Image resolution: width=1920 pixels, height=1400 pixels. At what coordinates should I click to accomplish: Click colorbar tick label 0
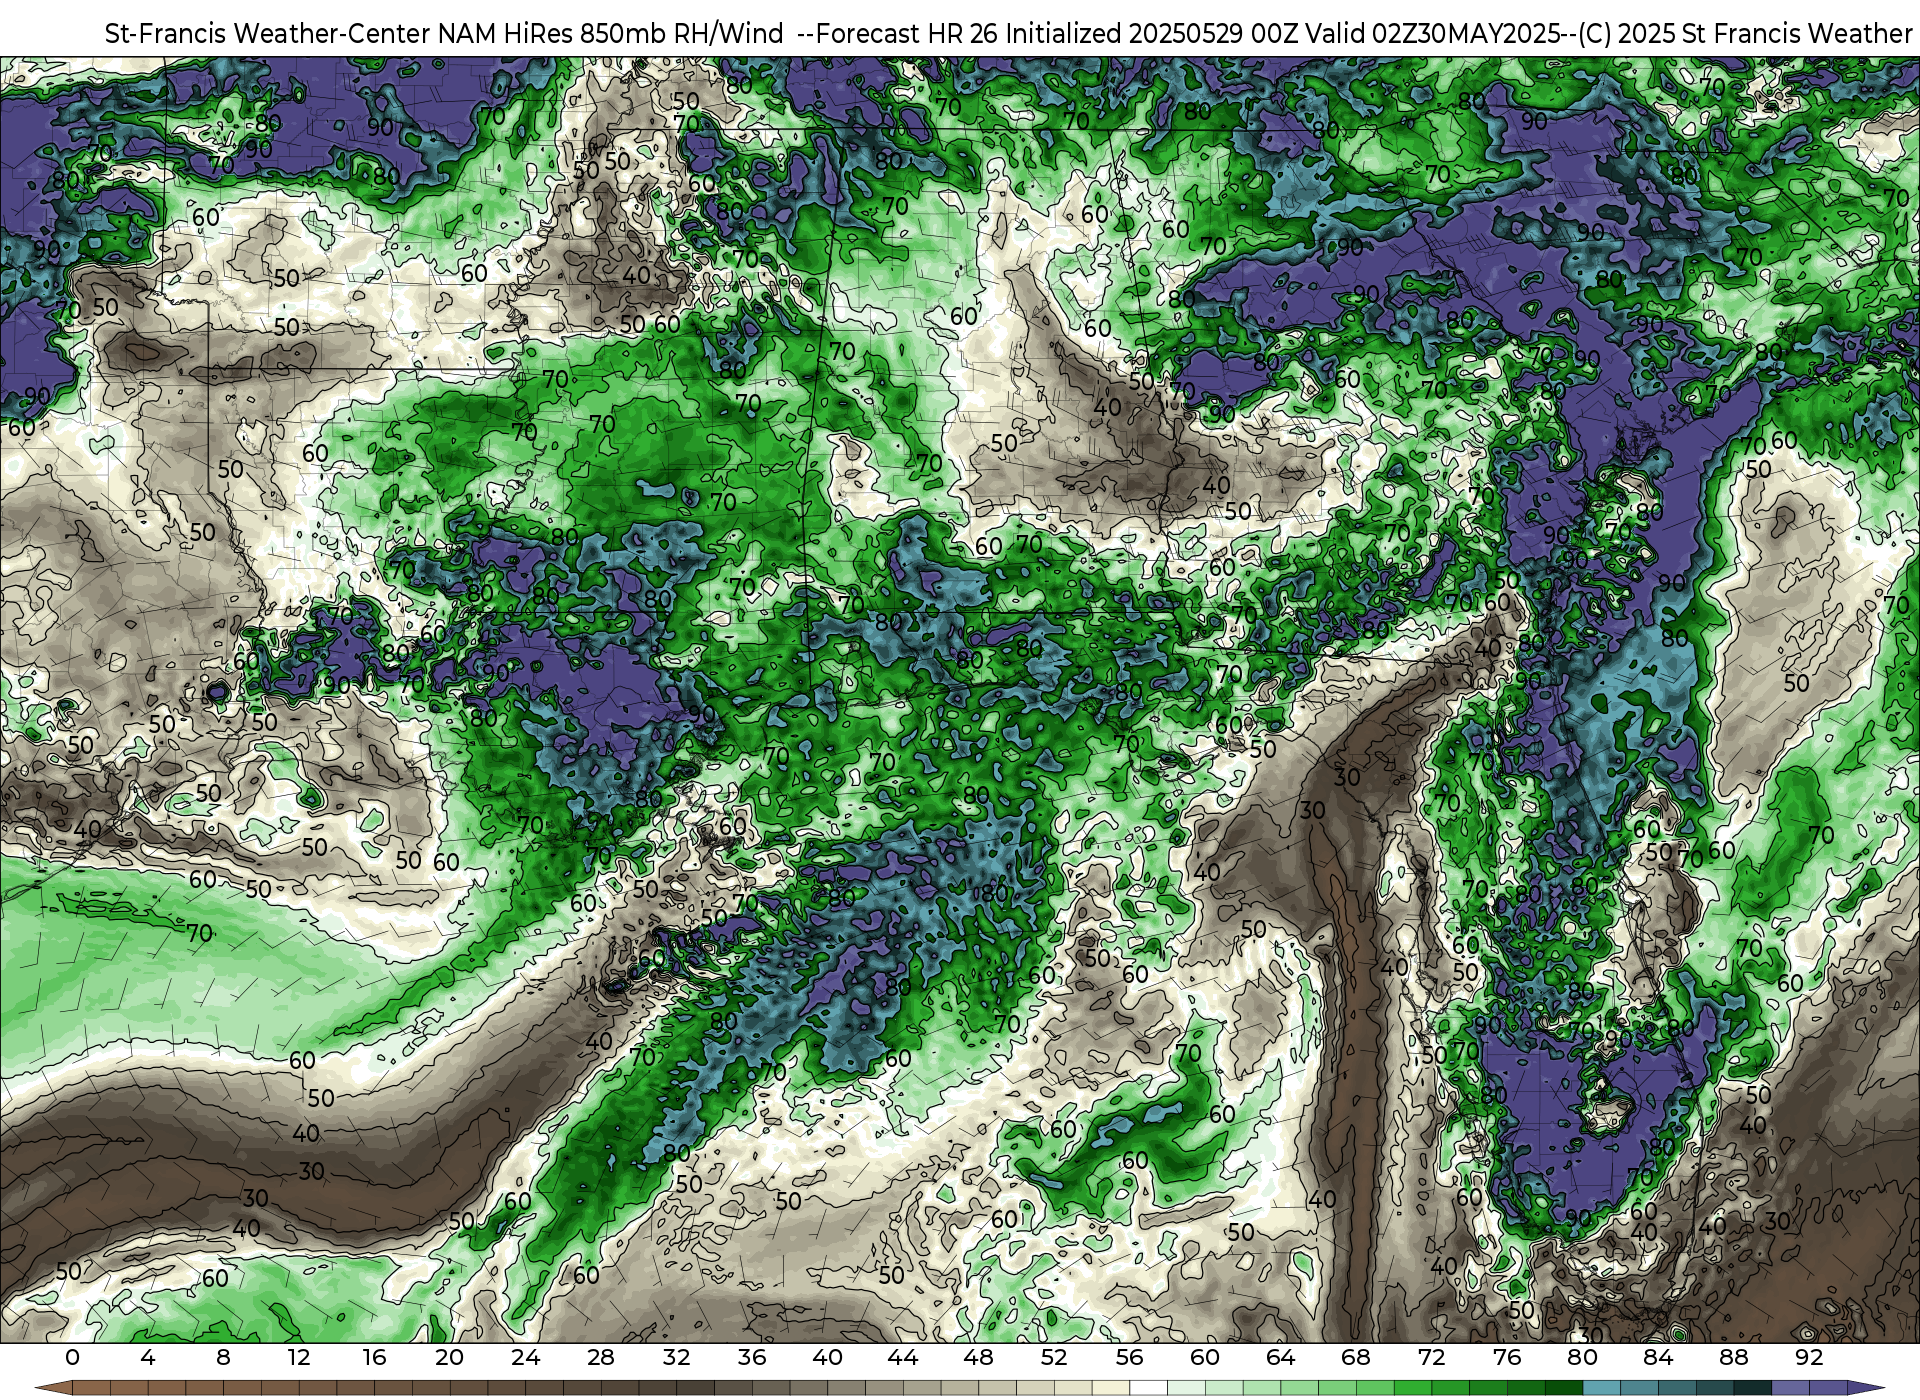point(72,1357)
